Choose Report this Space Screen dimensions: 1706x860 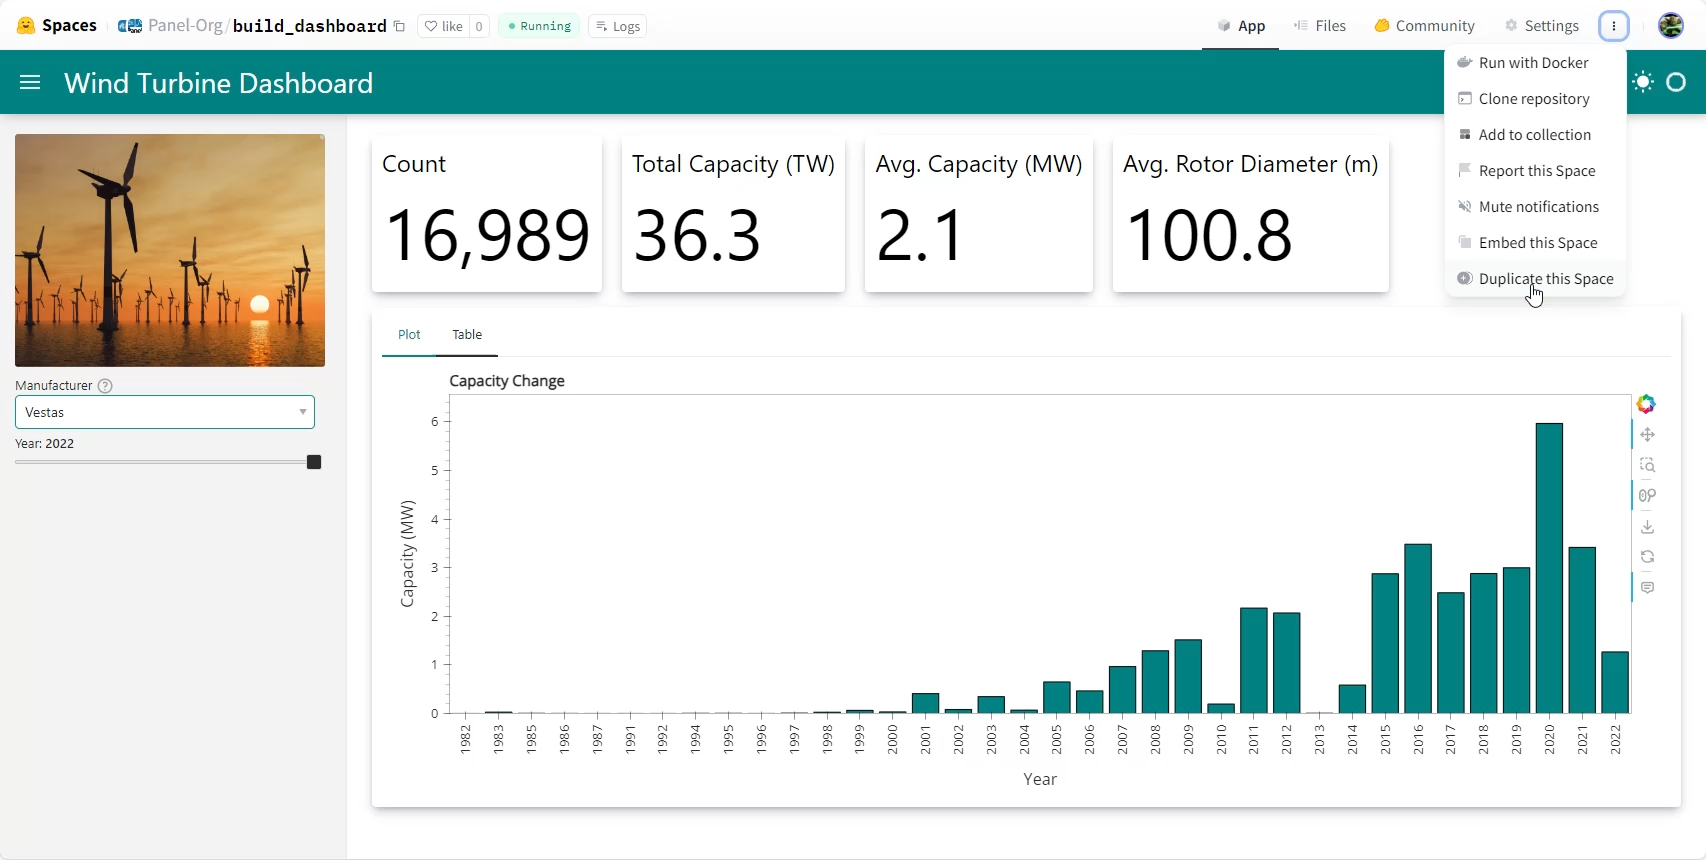[x=1535, y=171]
